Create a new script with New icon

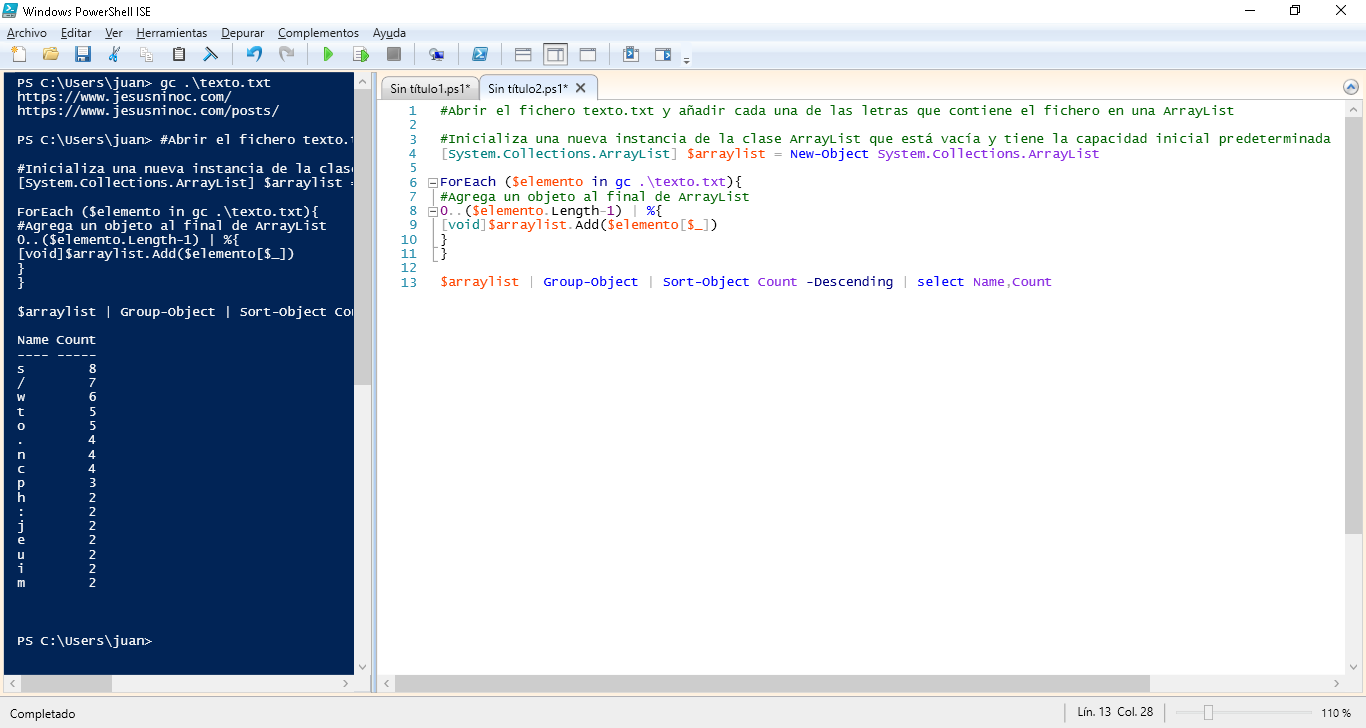tap(19, 54)
